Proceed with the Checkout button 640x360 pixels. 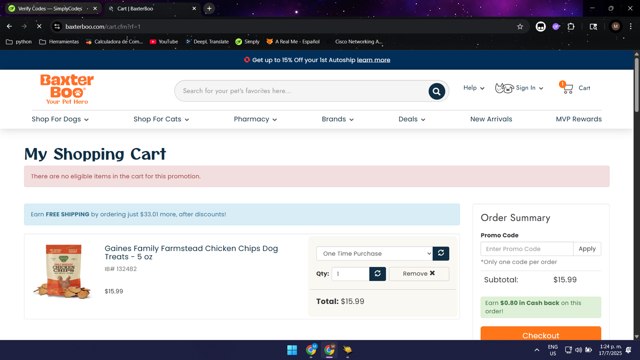tap(540, 333)
